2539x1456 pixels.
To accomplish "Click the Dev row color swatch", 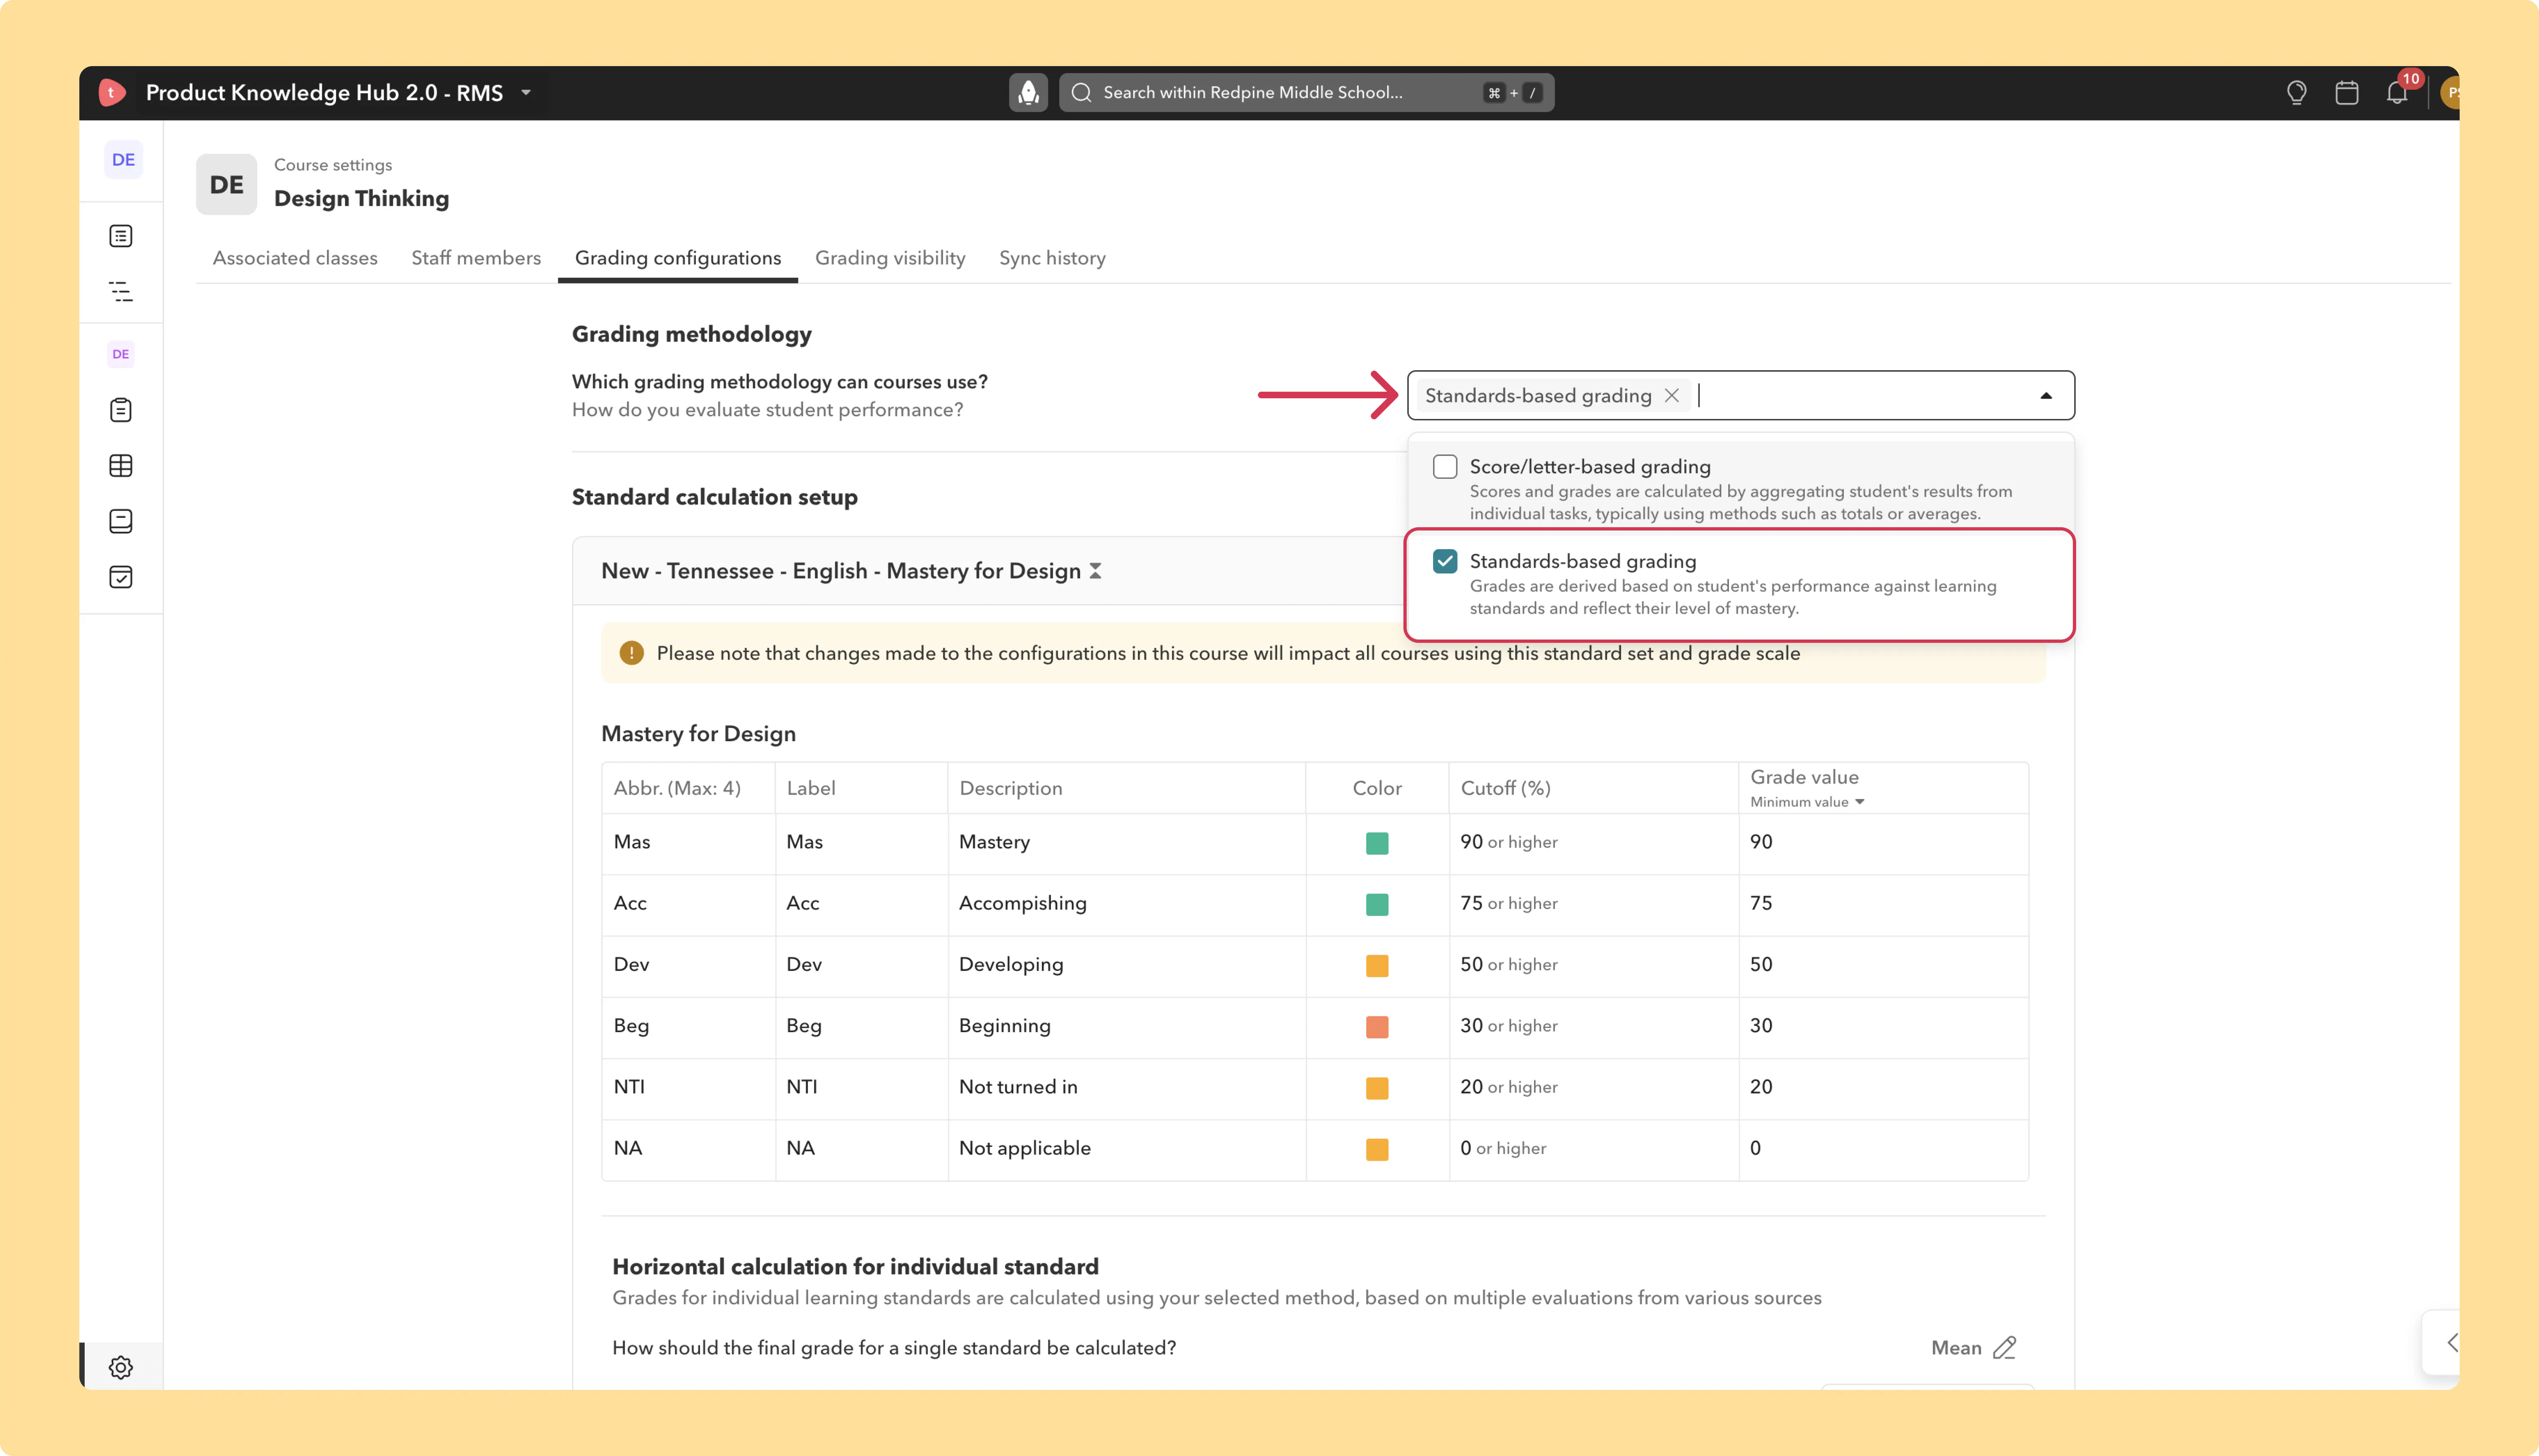I will [x=1377, y=966].
